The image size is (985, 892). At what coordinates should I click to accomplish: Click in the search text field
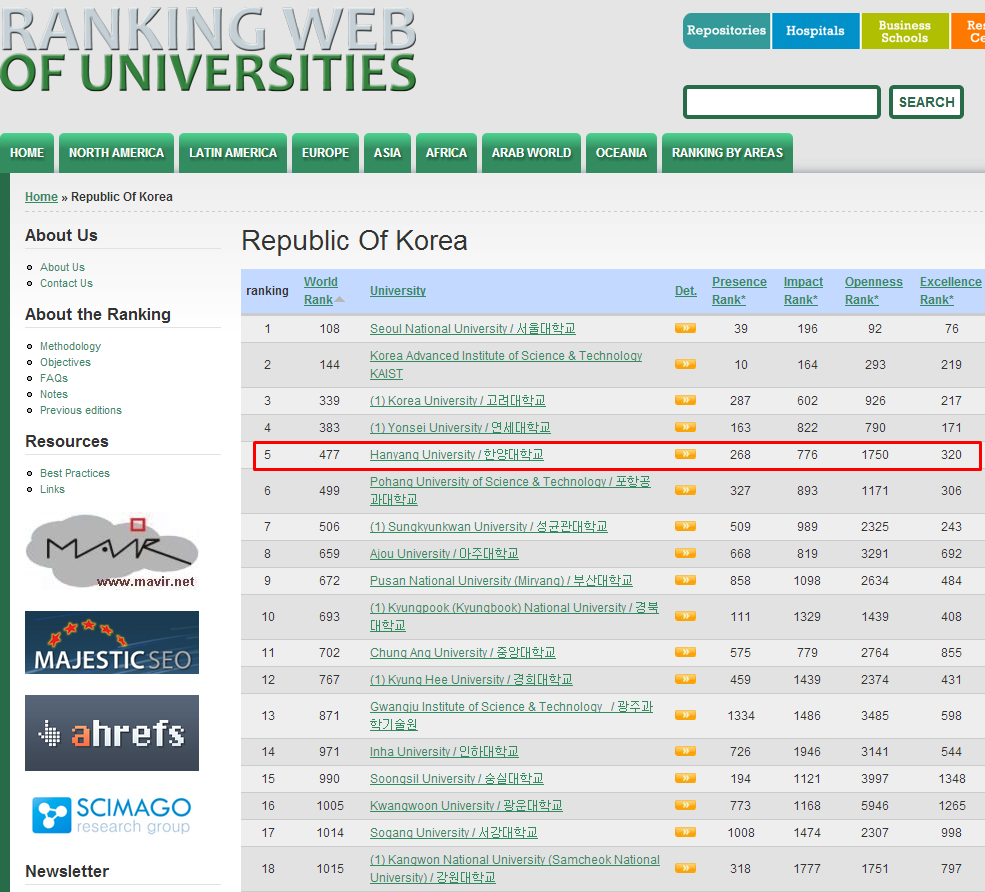click(x=781, y=102)
